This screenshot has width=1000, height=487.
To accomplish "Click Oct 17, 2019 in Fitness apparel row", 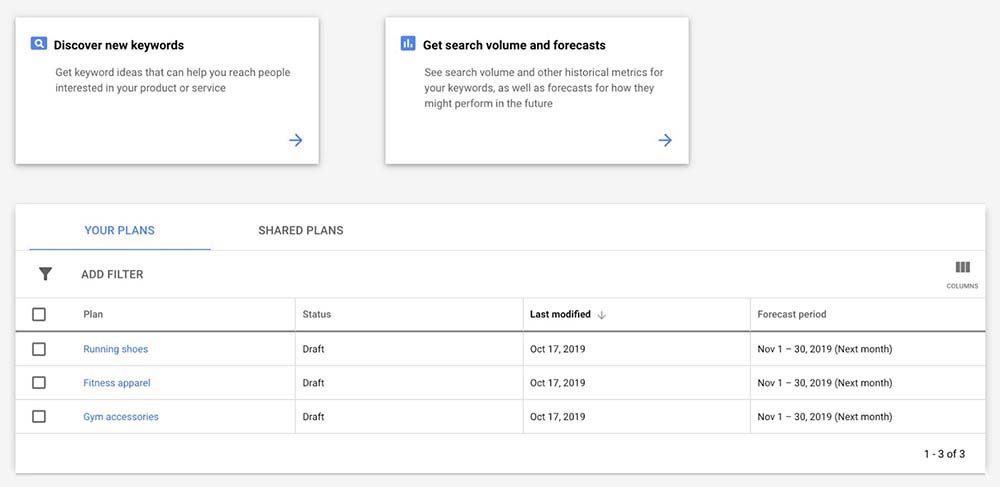I will [x=557, y=383].
